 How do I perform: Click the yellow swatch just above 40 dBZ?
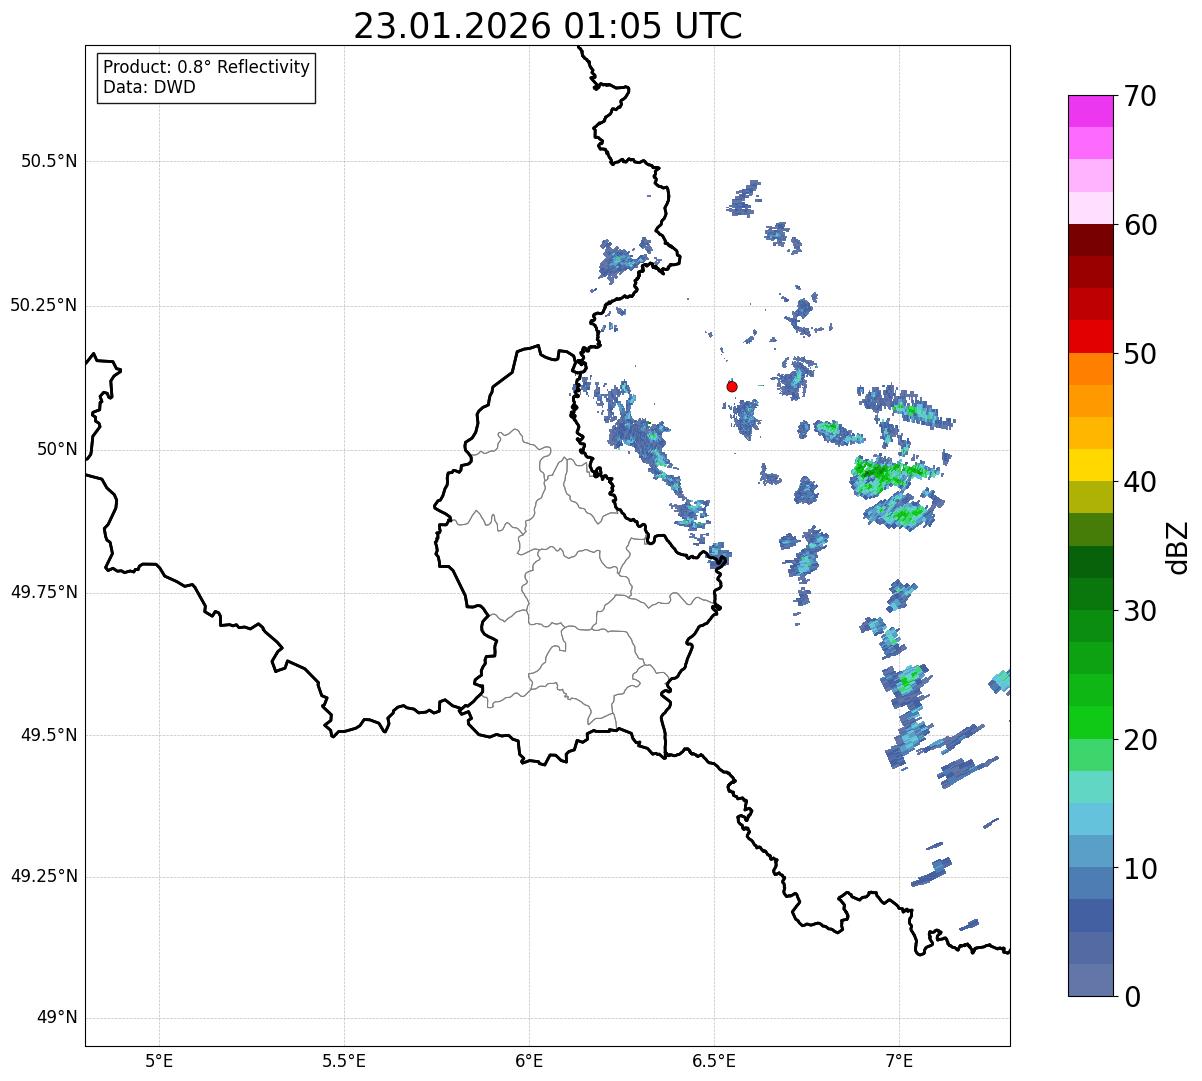point(1090,466)
